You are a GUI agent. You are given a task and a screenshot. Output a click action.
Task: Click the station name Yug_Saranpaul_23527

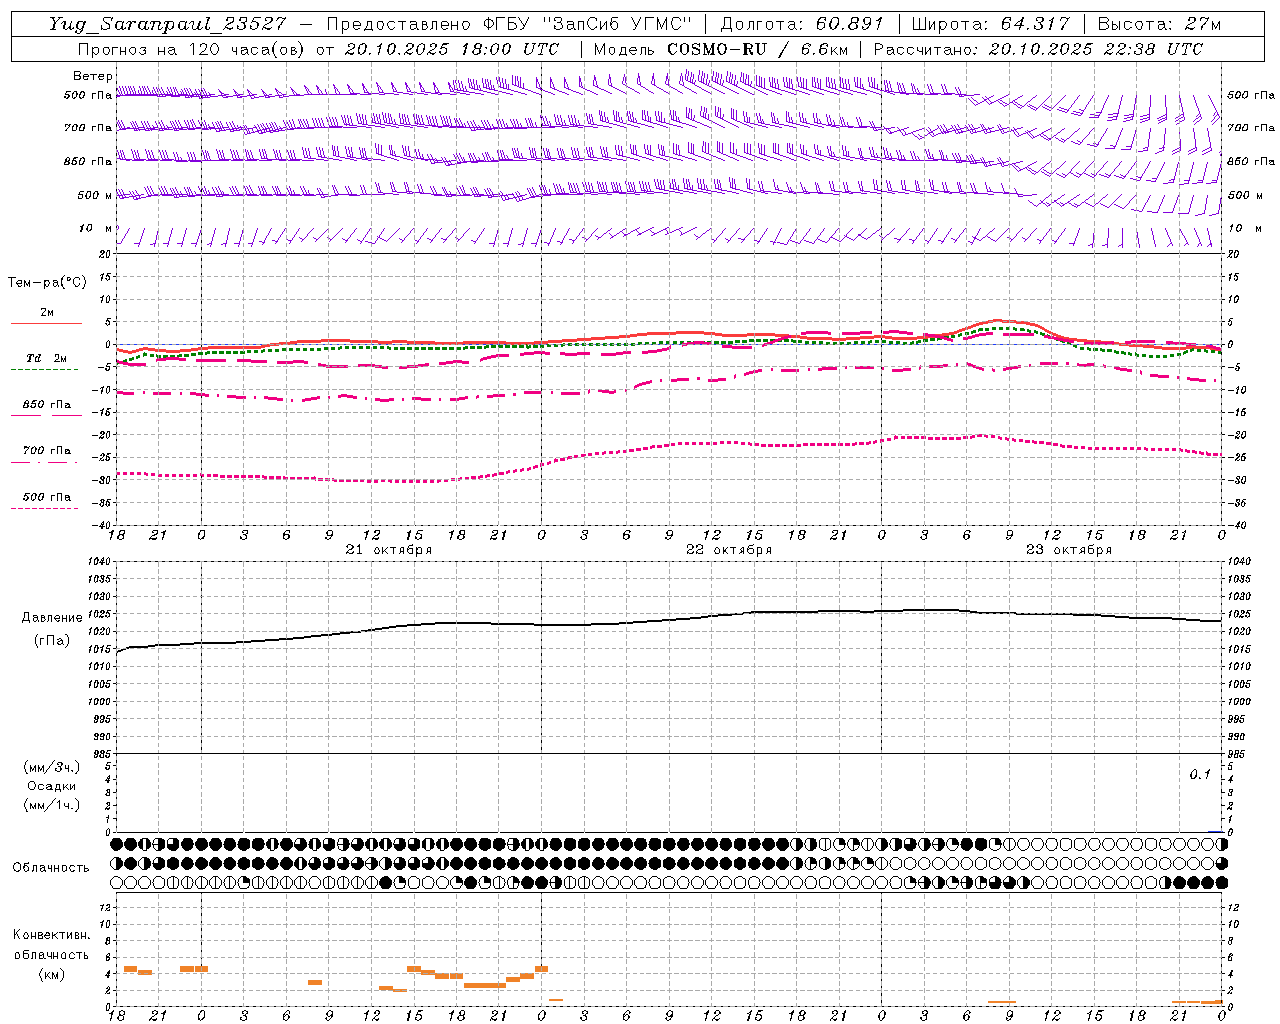click(167, 24)
